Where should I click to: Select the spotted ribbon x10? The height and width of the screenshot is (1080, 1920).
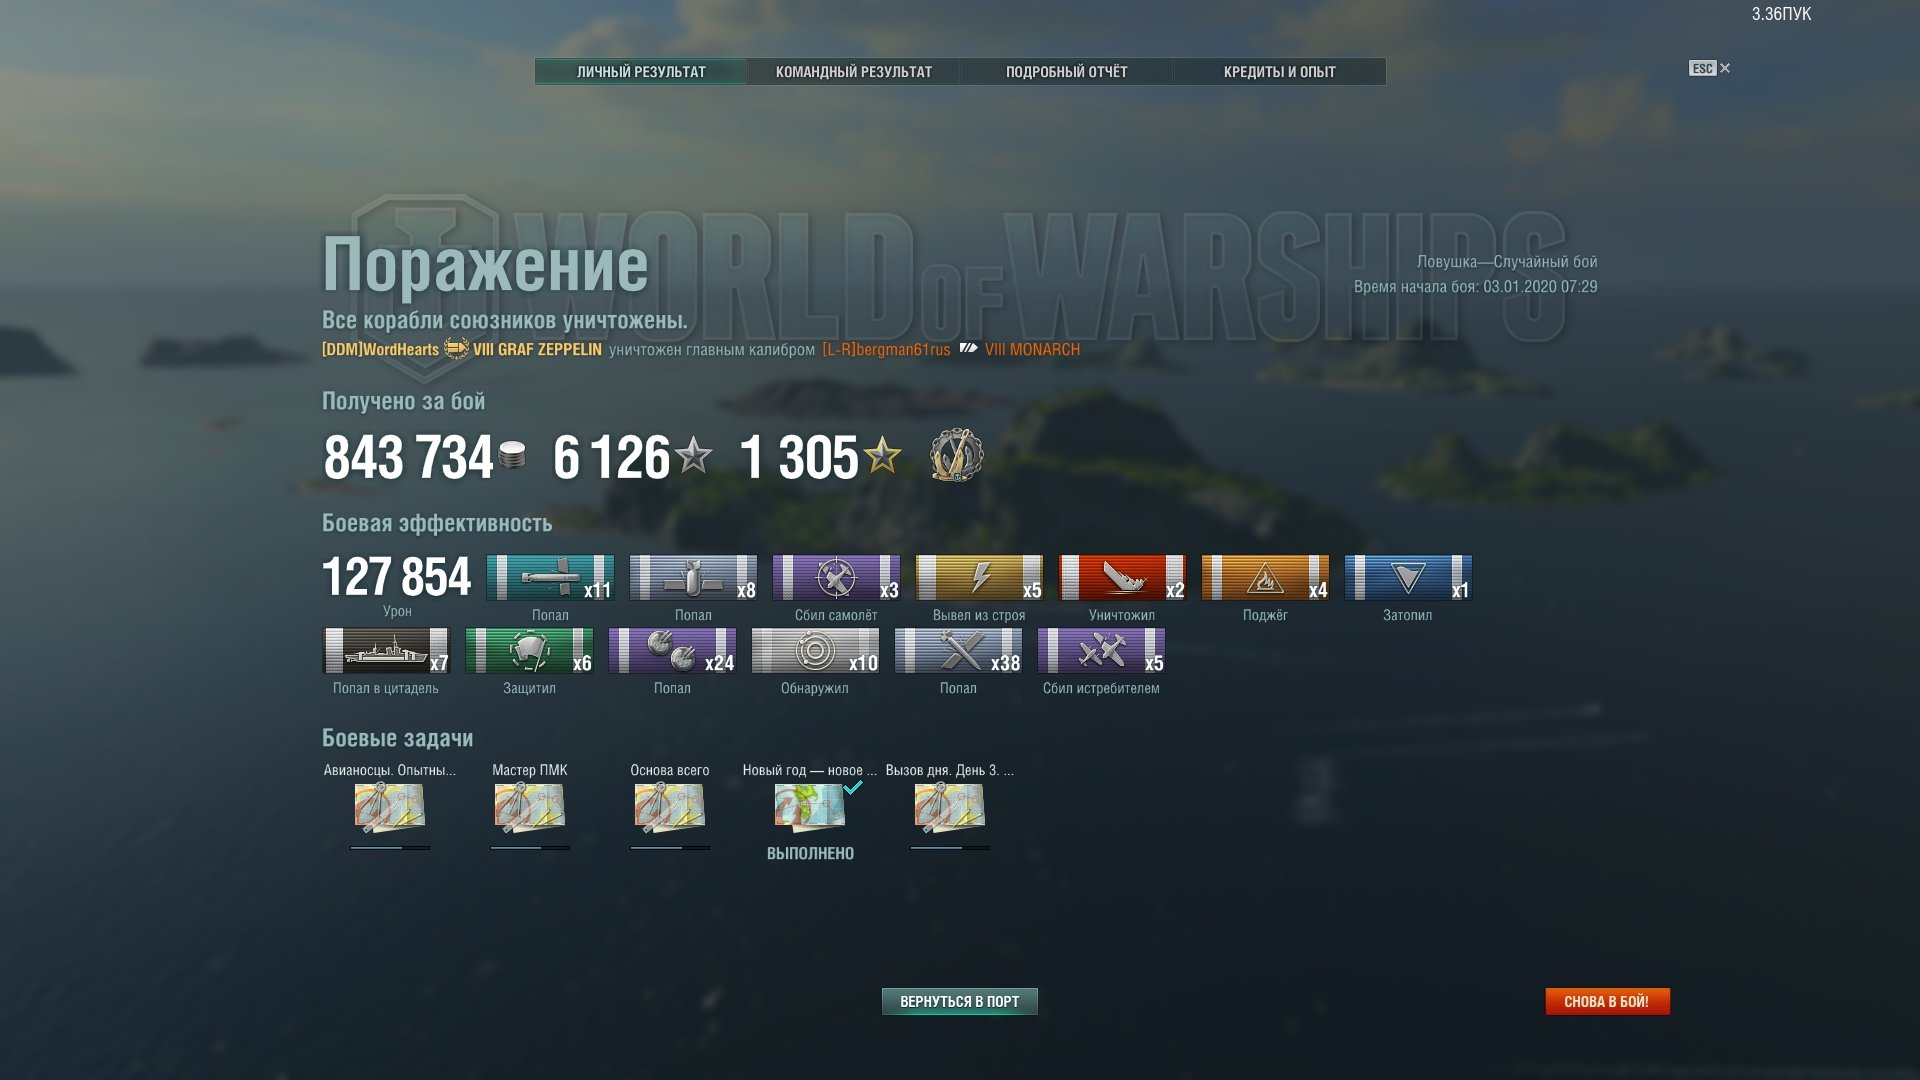815,651
